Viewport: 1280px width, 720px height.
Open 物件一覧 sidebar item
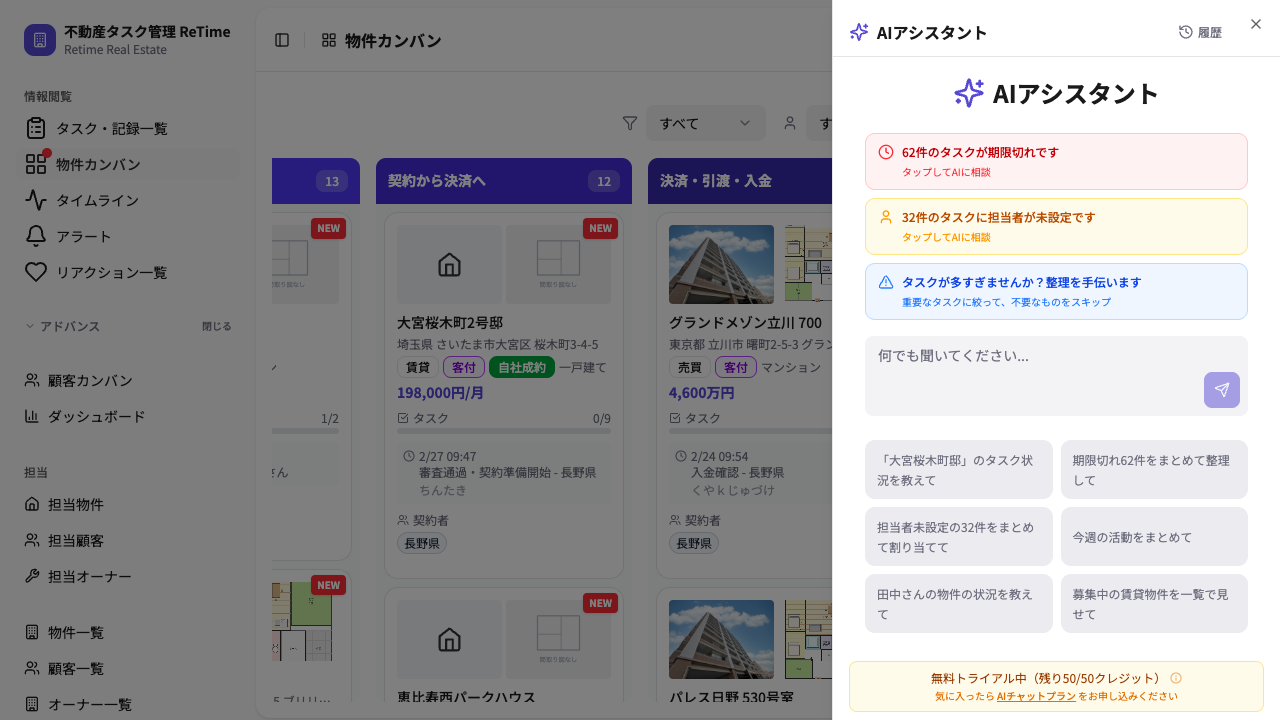pos(128,632)
